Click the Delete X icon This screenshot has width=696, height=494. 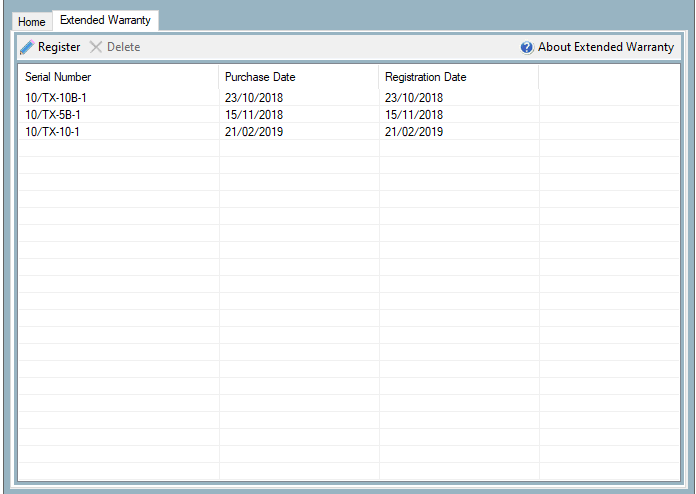click(96, 47)
